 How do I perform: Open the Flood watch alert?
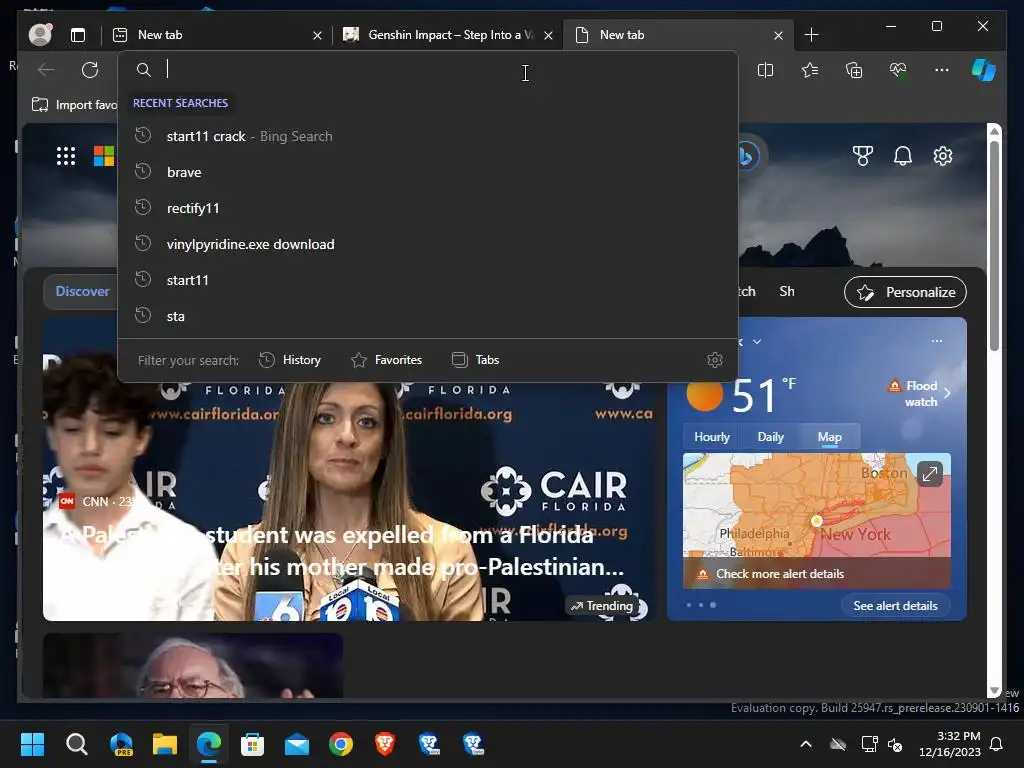920,393
